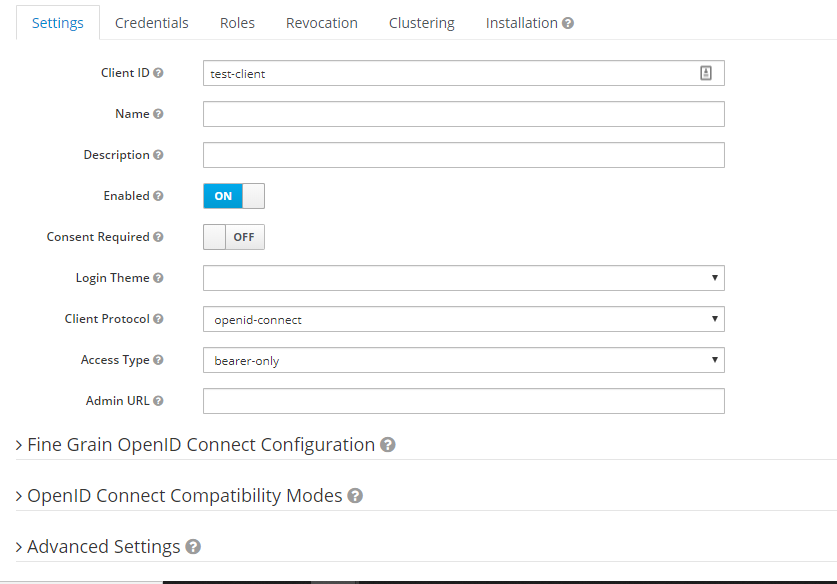This screenshot has height=584, width=837.
Task: Click the contact card icon in Client ID field
Action: point(705,73)
